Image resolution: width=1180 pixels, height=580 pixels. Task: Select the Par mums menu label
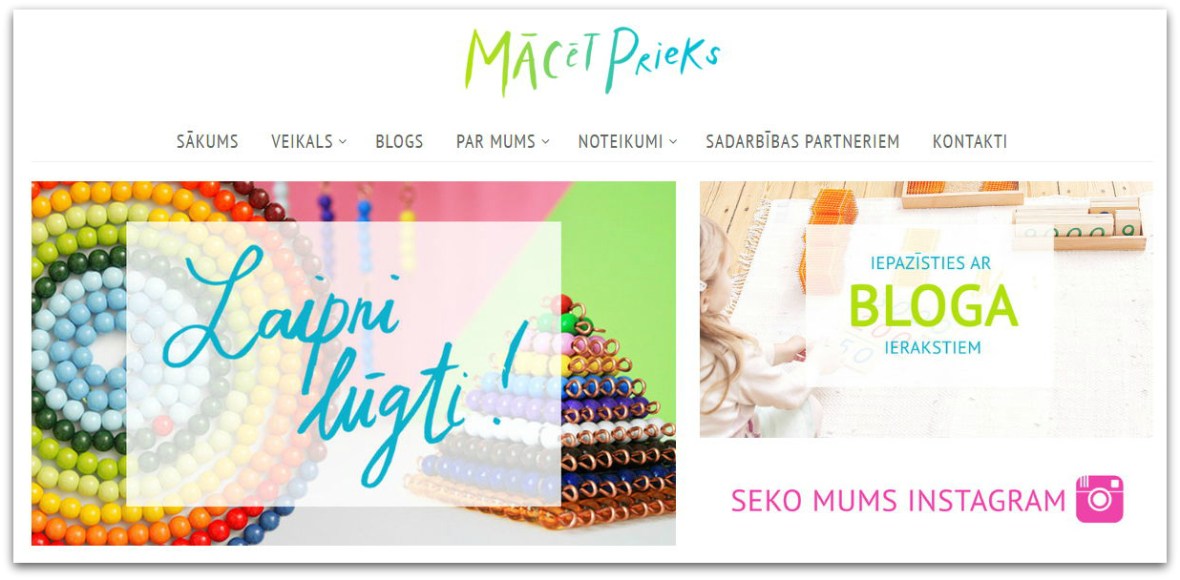click(495, 141)
